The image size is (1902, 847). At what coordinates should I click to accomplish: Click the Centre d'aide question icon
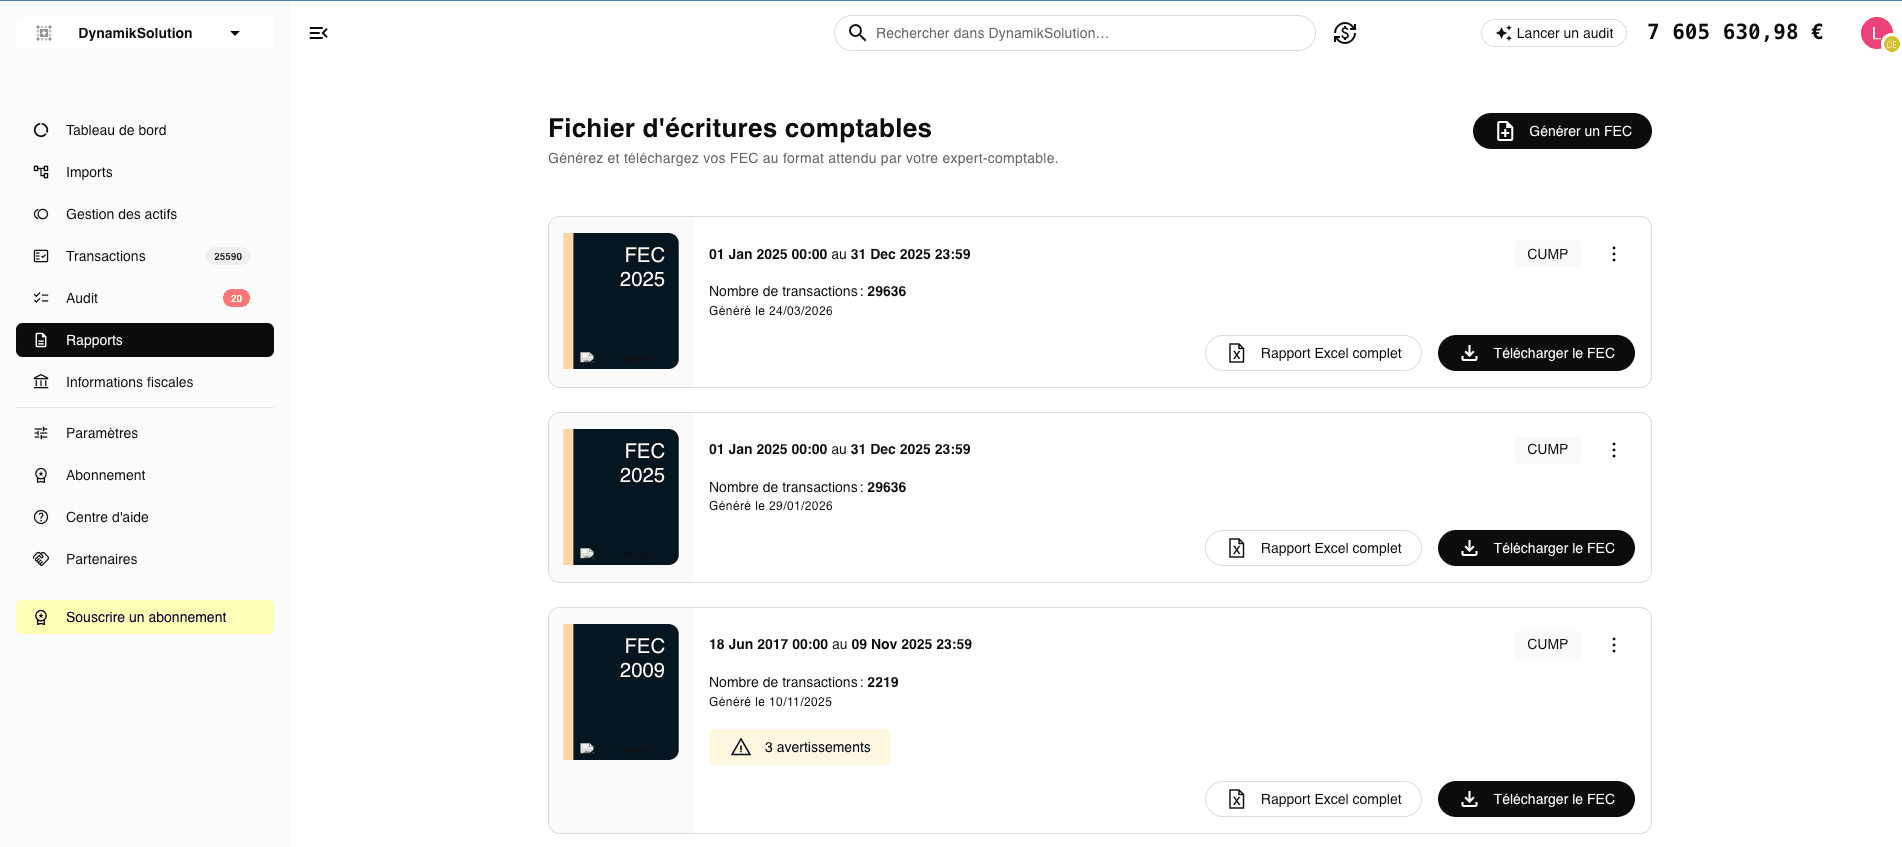tap(41, 517)
